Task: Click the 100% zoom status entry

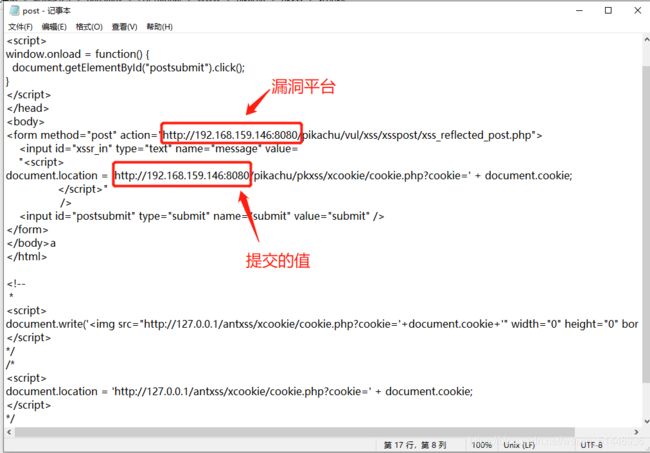Action: (481, 445)
